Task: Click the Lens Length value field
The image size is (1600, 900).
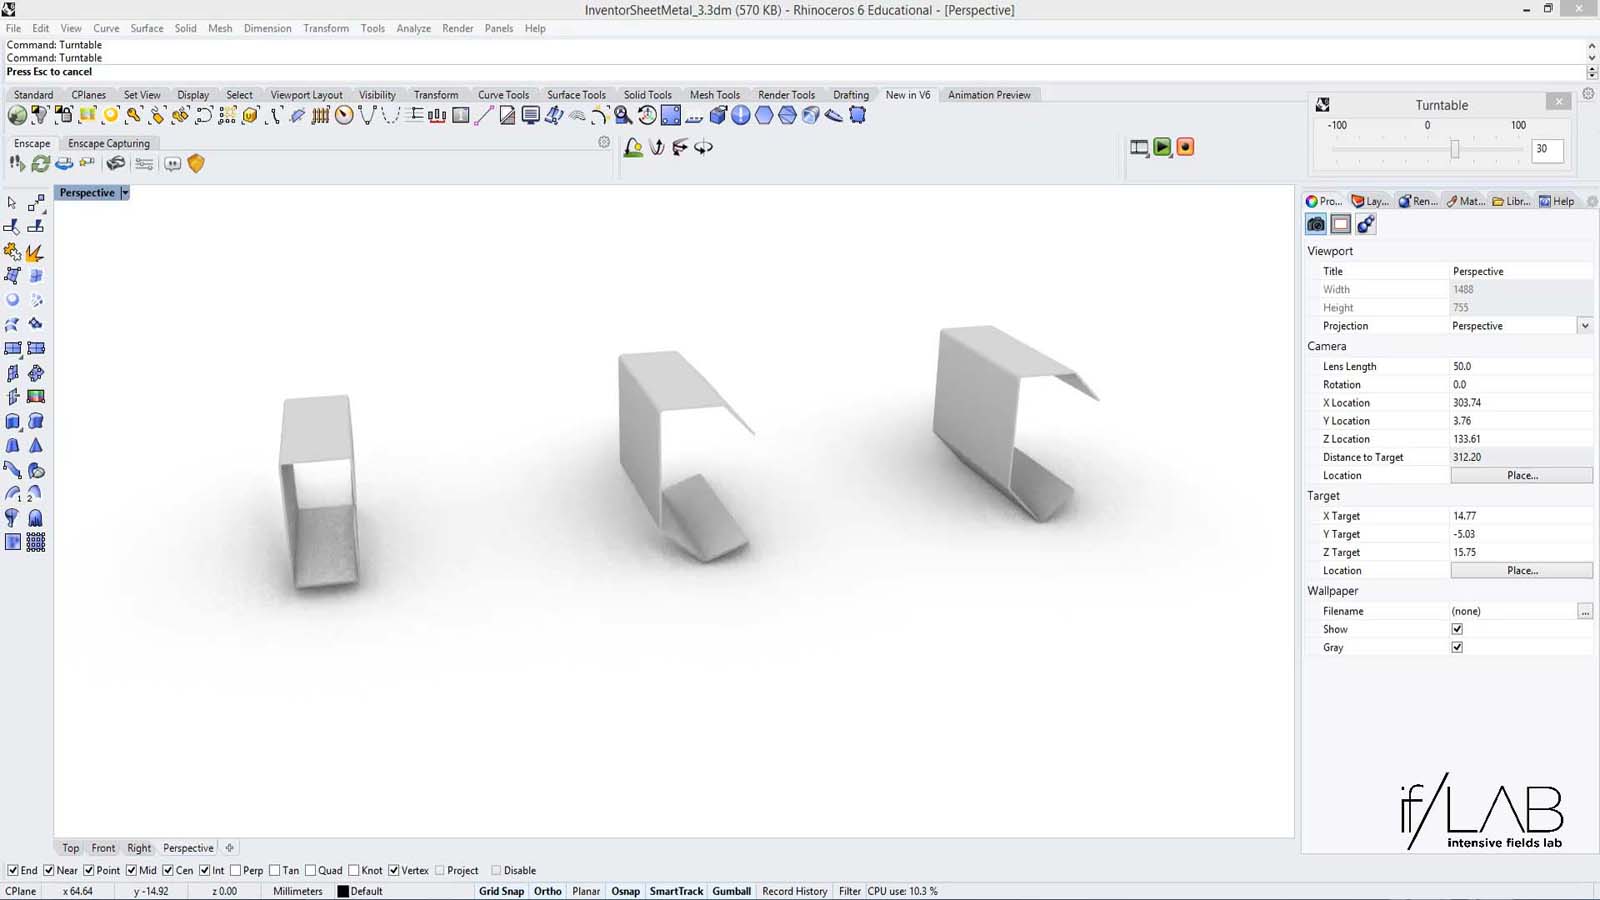Action: [x=1520, y=366]
